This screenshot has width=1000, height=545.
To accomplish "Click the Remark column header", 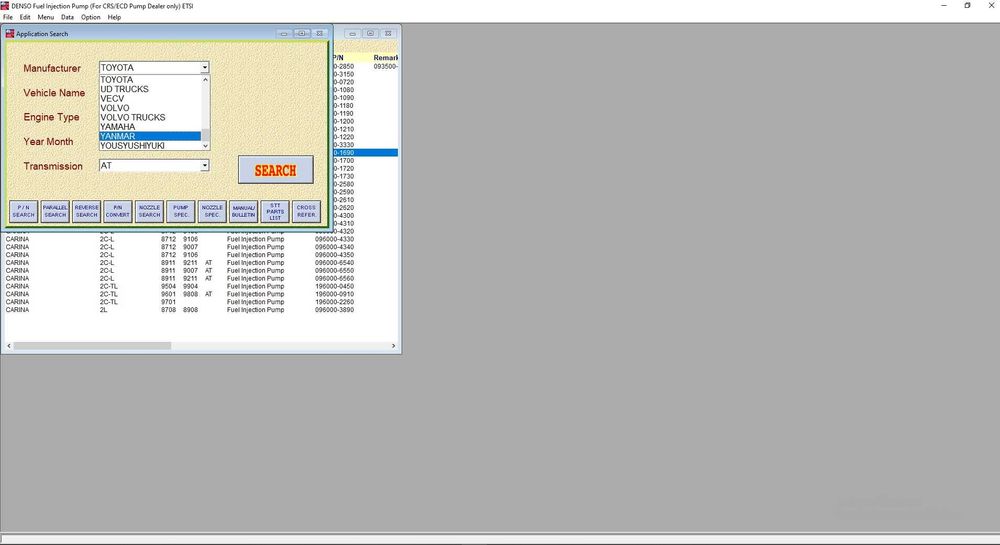I will click(385, 57).
